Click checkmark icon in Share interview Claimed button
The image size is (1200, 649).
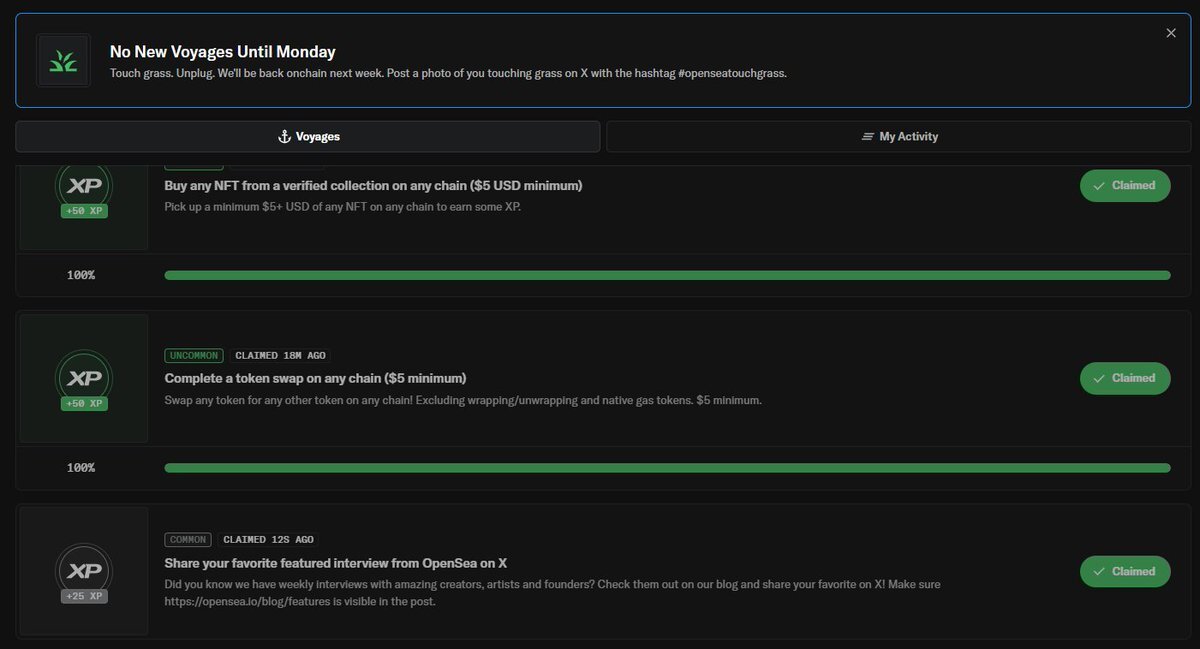[x=1099, y=571]
